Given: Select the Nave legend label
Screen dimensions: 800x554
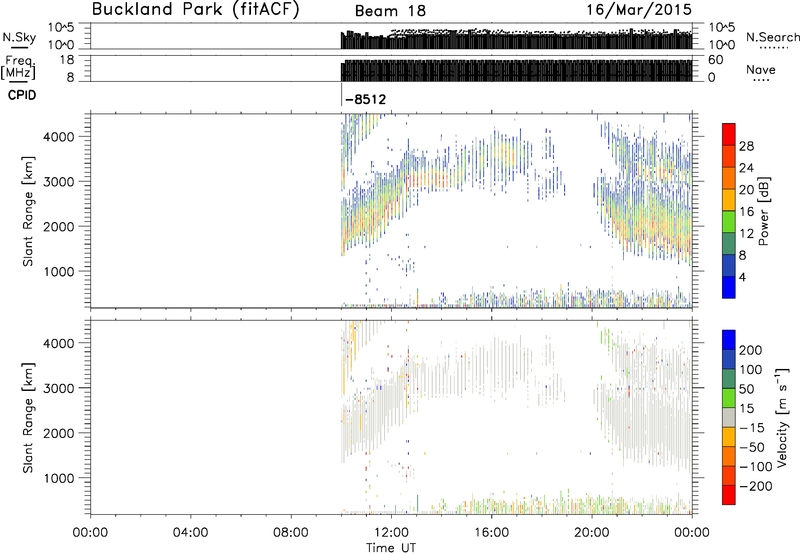Looking at the screenshot, I should 761,69.
